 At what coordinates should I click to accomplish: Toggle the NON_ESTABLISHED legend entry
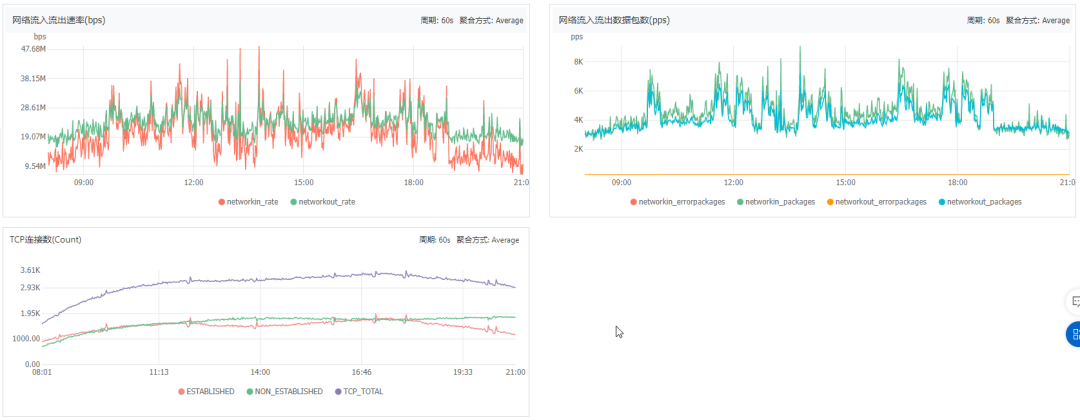[x=285, y=391]
